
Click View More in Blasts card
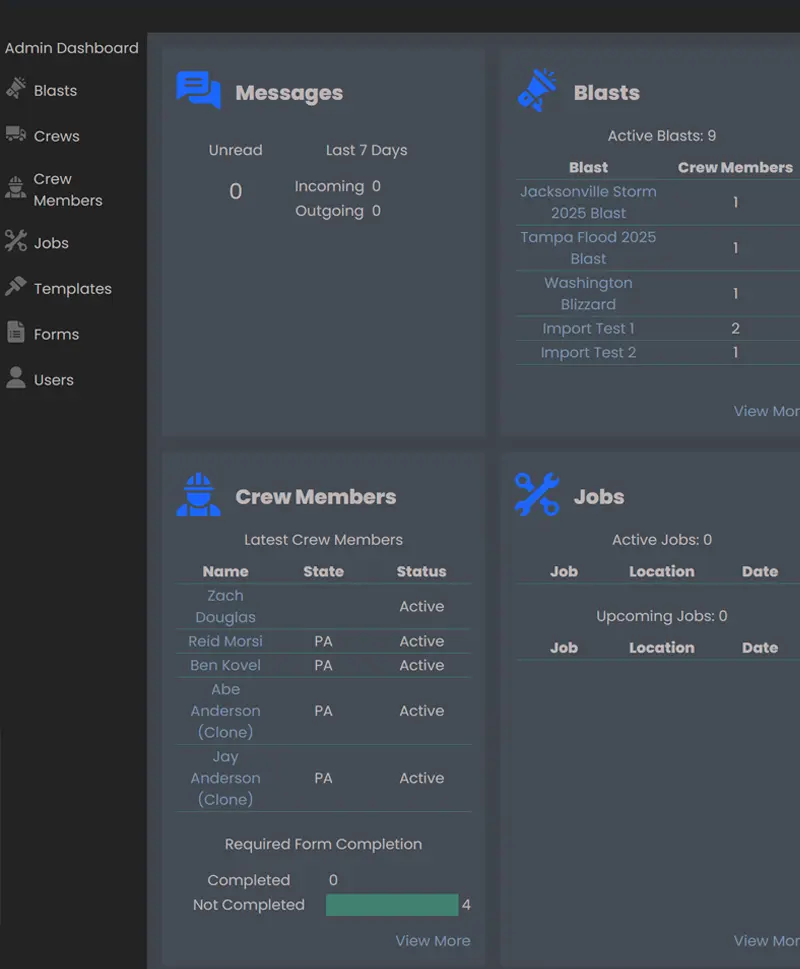(767, 412)
